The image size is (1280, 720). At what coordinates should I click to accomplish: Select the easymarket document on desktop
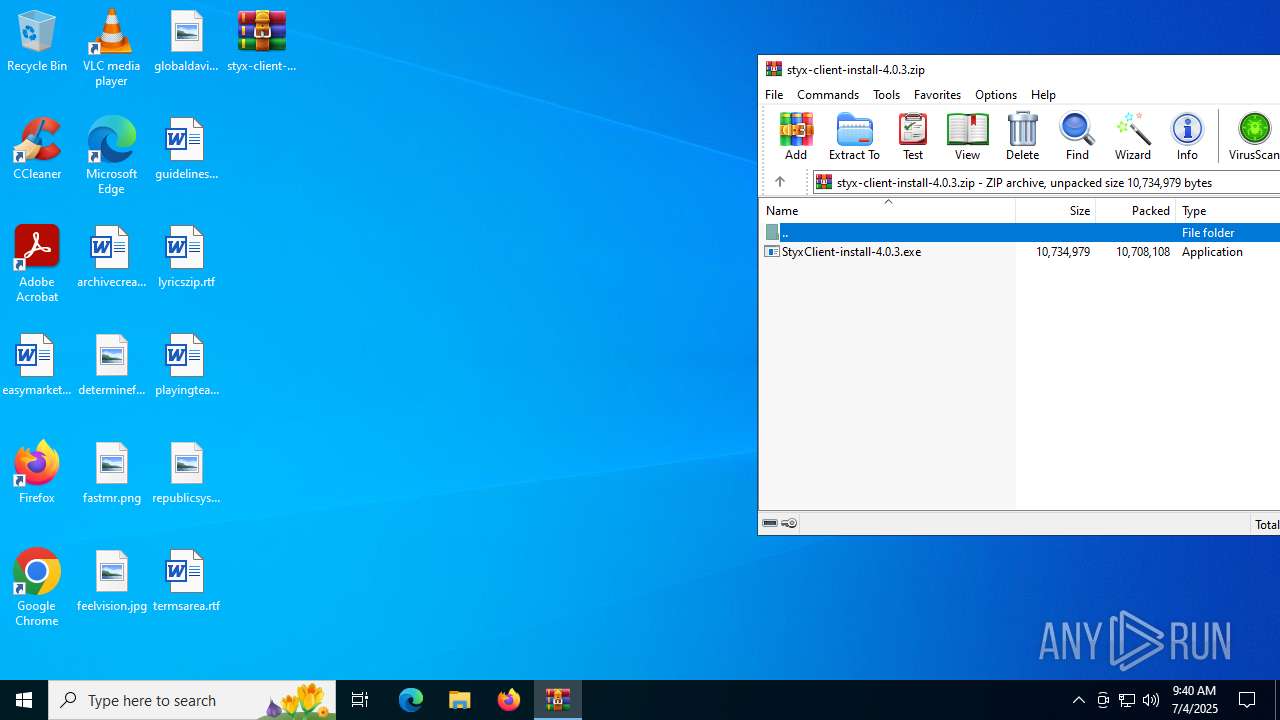[37, 365]
